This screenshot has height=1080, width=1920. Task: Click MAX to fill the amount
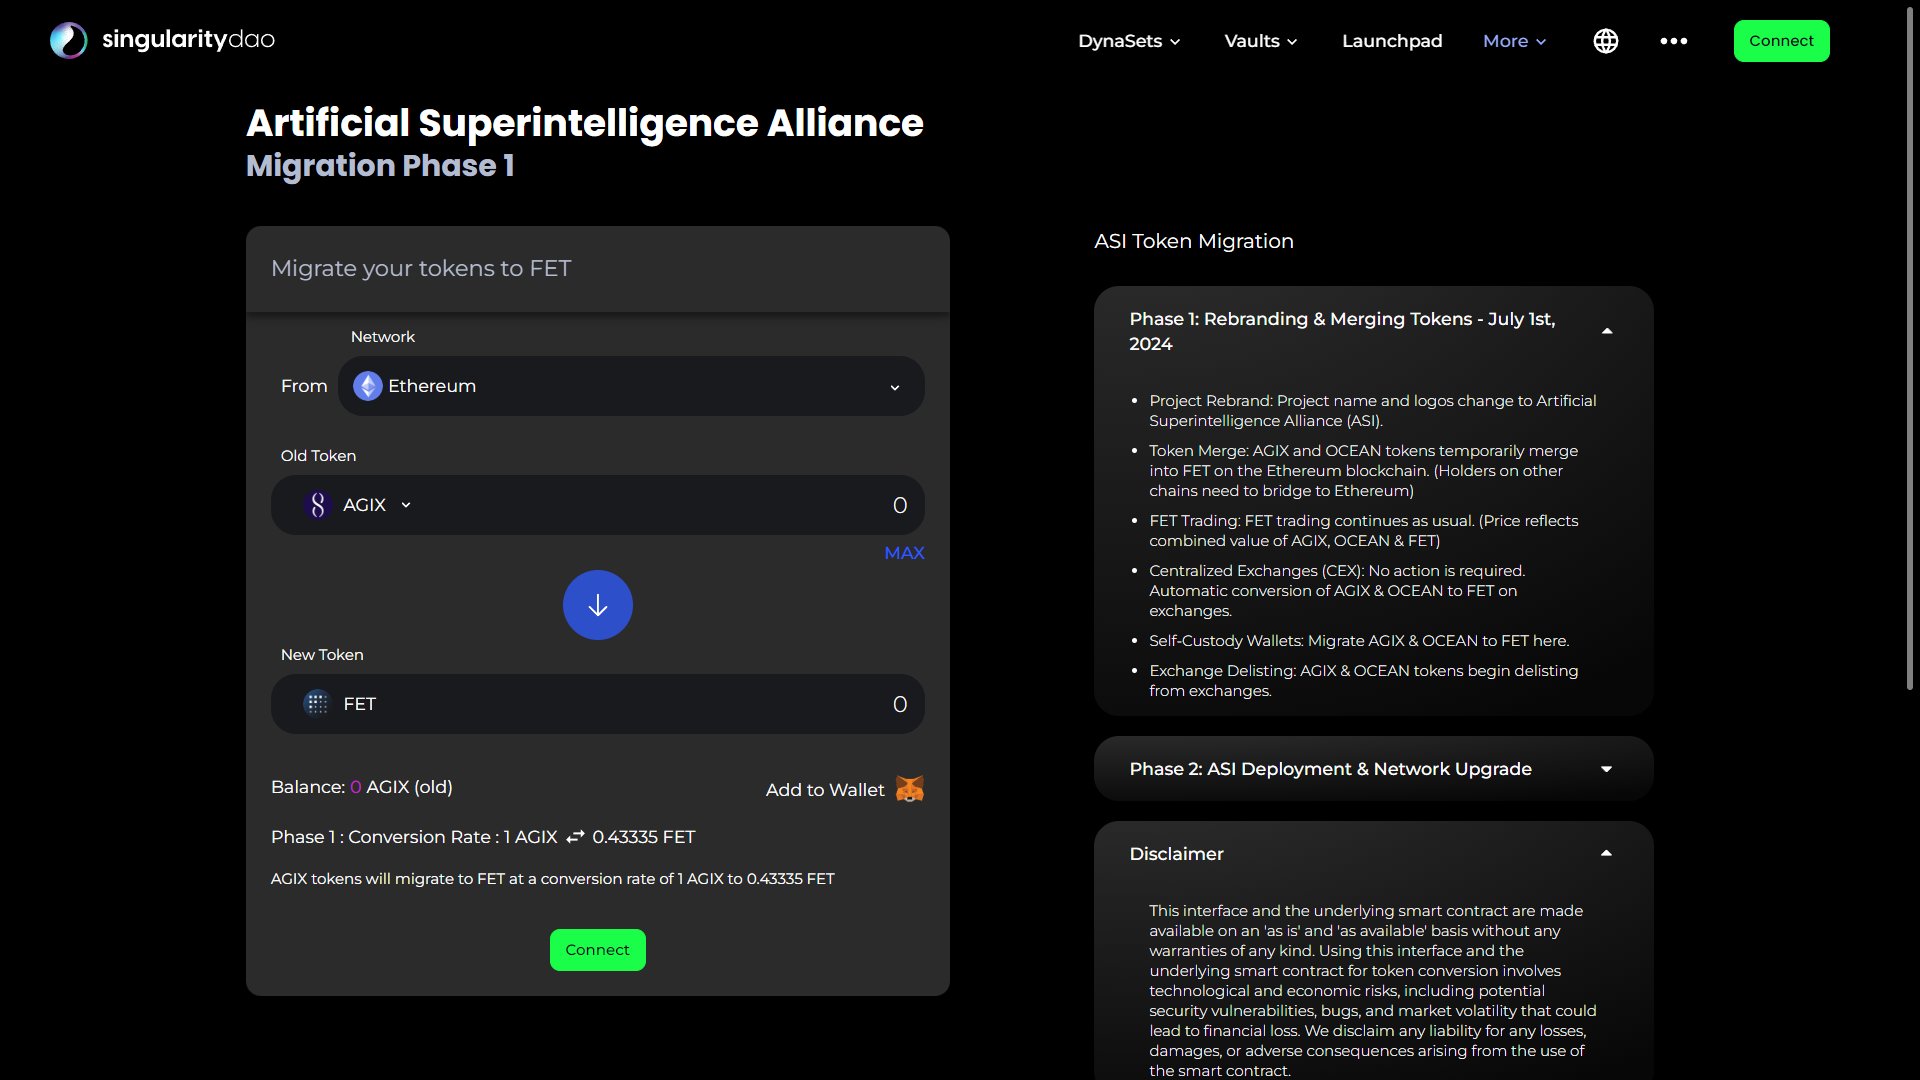click(x=904, y=553)
